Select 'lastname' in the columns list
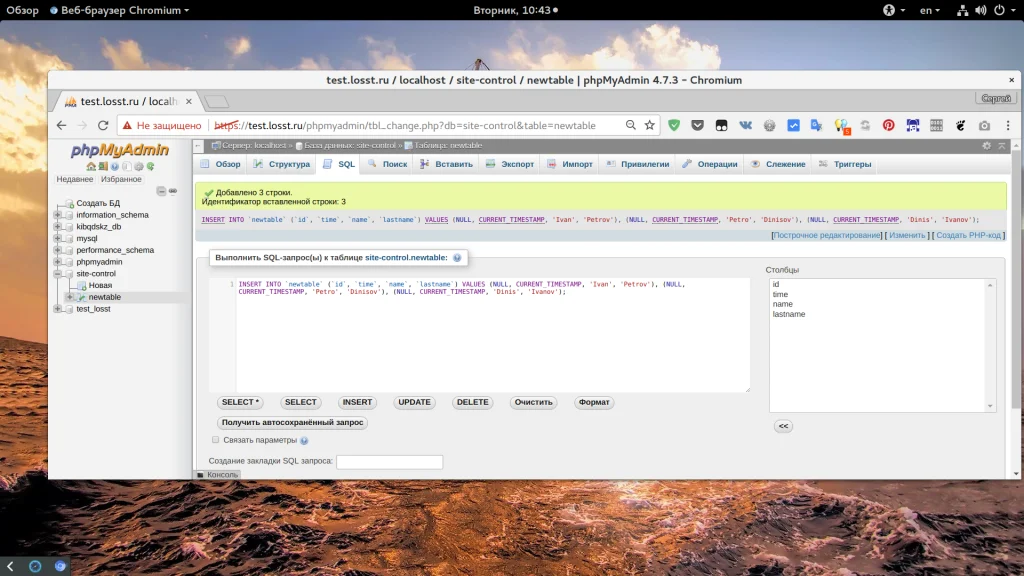Image resolution: width=1024 pixels, height=576 pixels. point(788,314)
